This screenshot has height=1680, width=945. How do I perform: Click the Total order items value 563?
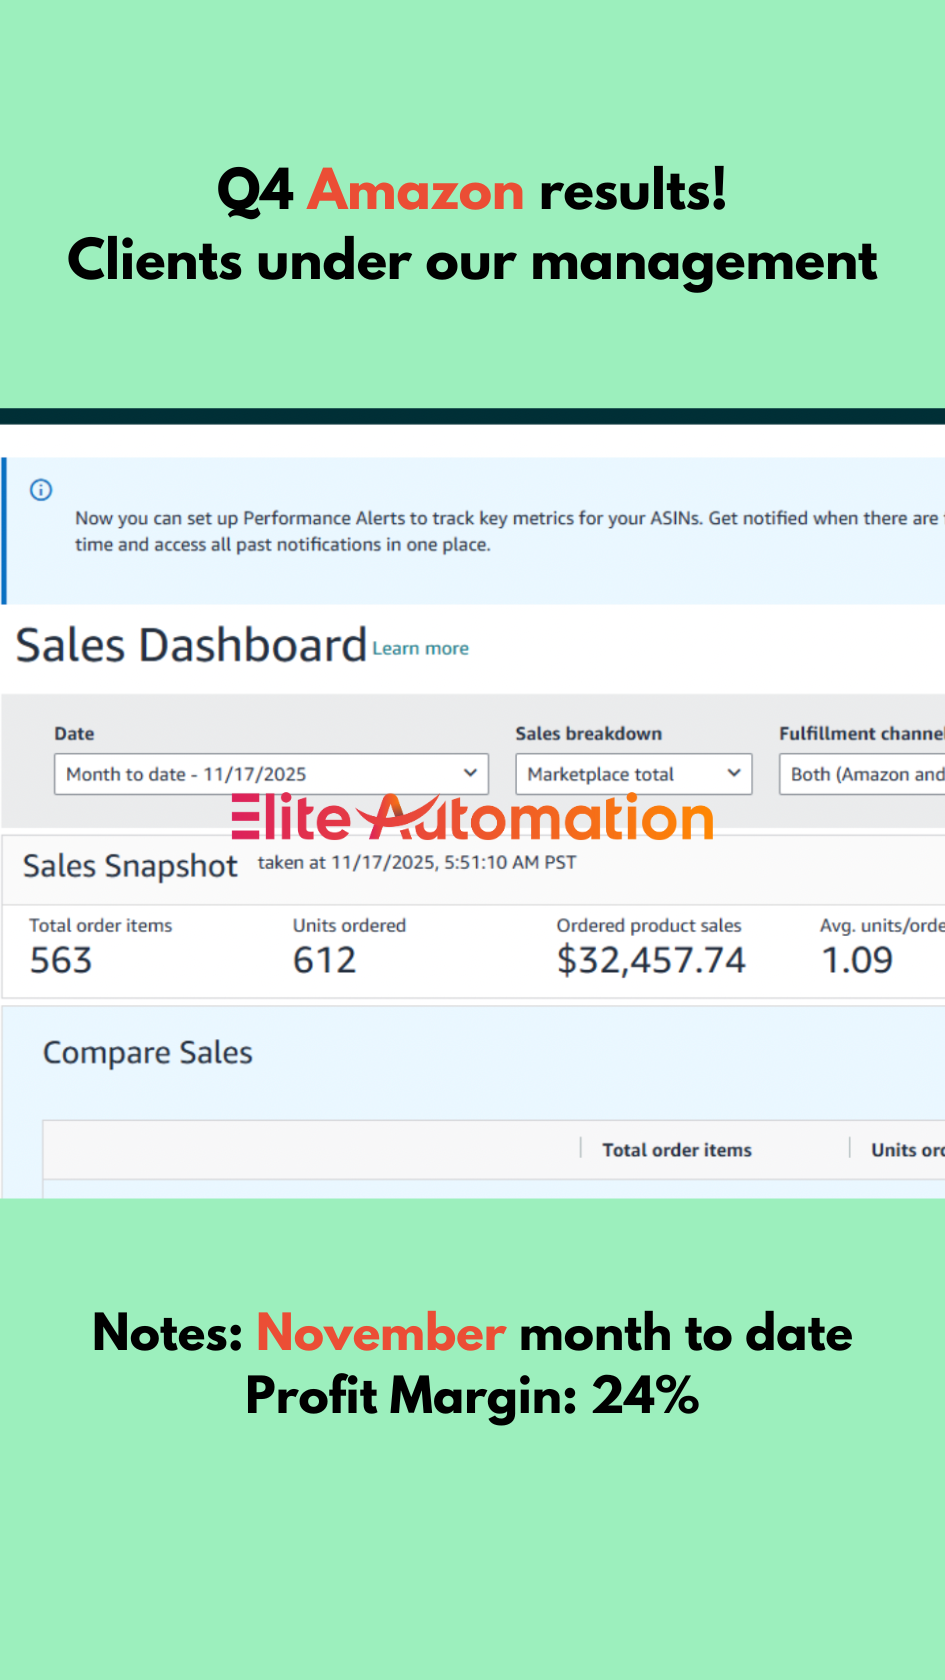click(61, 960)
